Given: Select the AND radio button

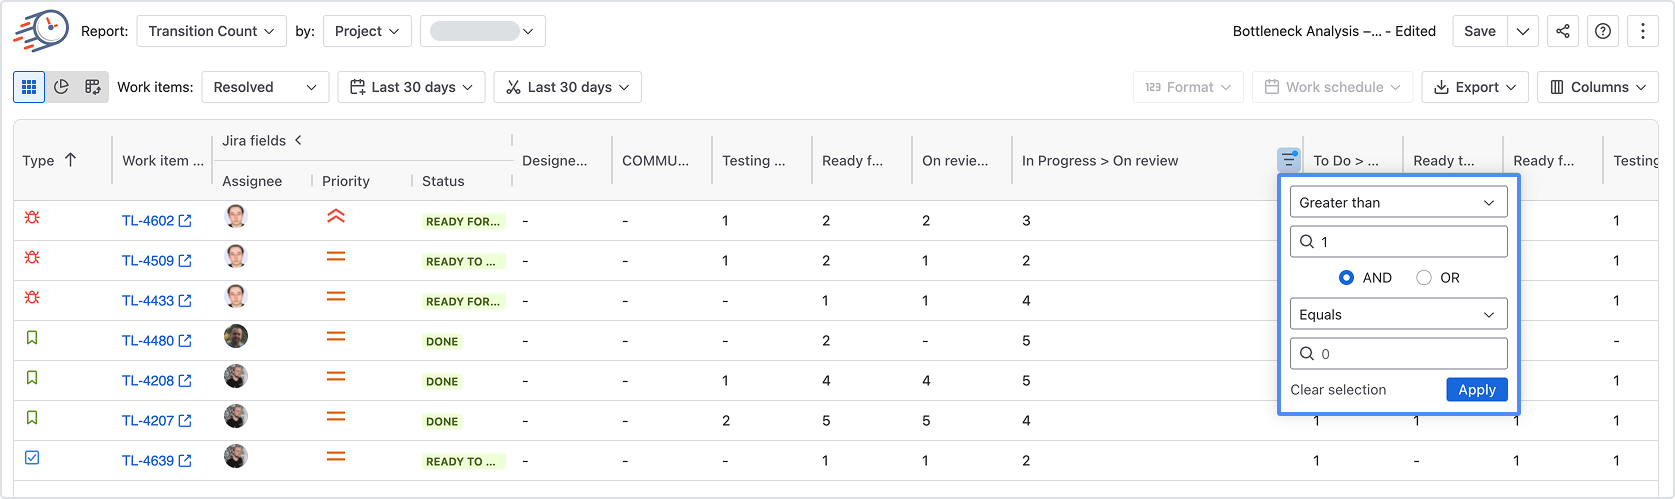Looking at the screenshot, I should [x=1346, y=278].
